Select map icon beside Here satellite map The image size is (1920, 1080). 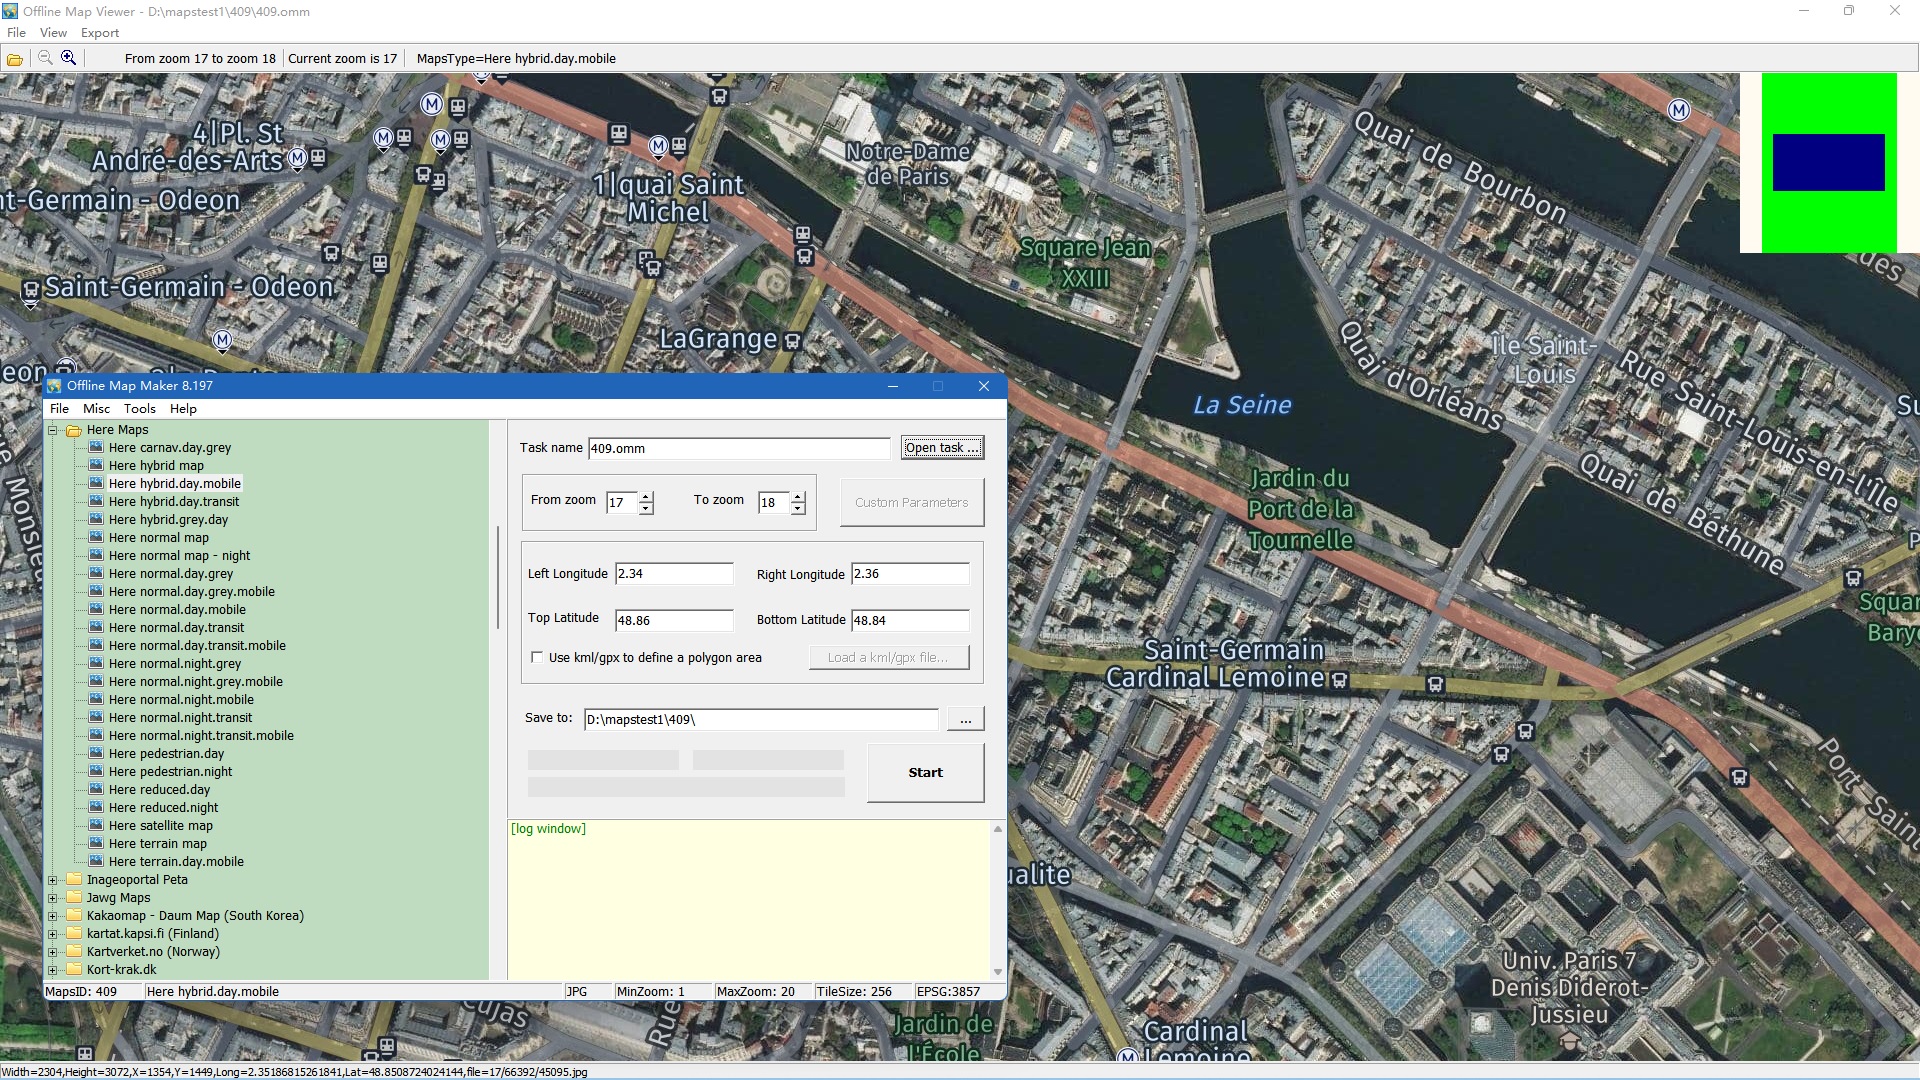click(x=96, y=825)
